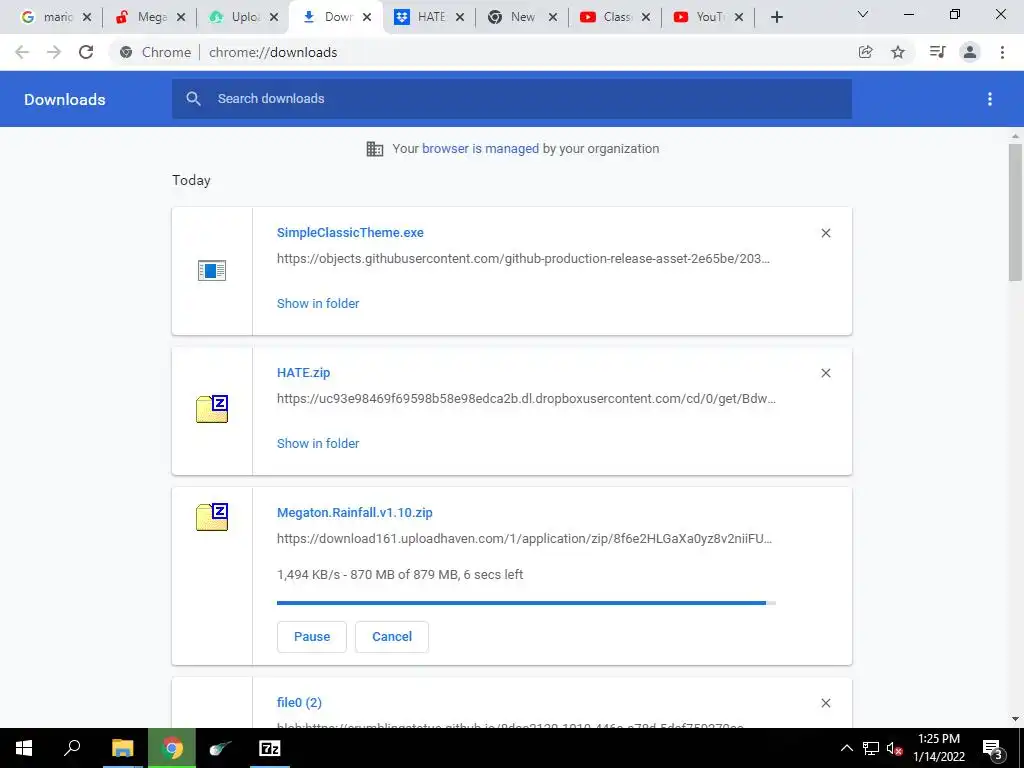
Task: Click the managed organization building icon
Action: (x=375, y=149)
